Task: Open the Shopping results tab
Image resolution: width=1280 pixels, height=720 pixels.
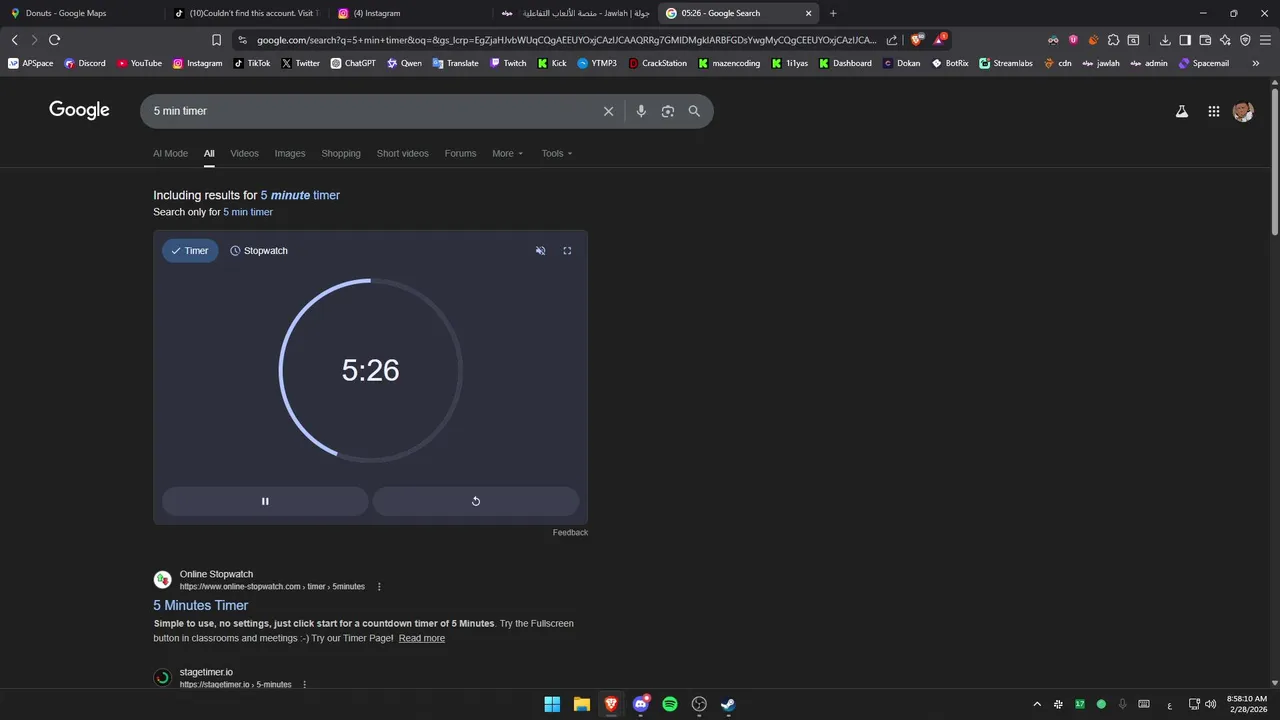Action: (341, 154)
